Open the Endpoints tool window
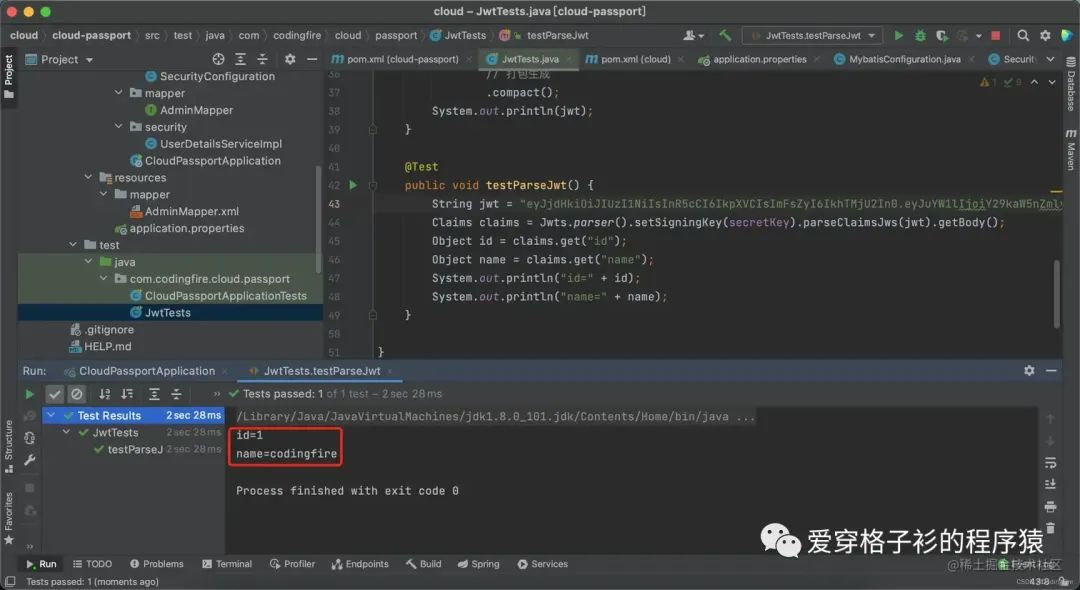This screenshot has height=590, width=1080. click(360, 563)
